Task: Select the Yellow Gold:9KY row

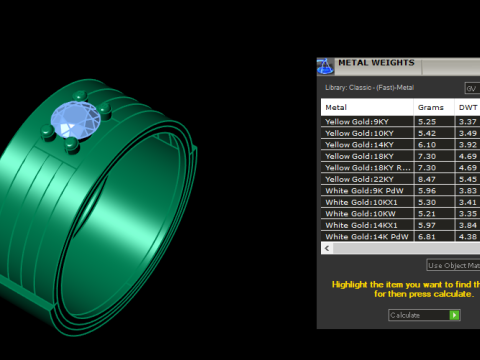Action: click(400, 122)
